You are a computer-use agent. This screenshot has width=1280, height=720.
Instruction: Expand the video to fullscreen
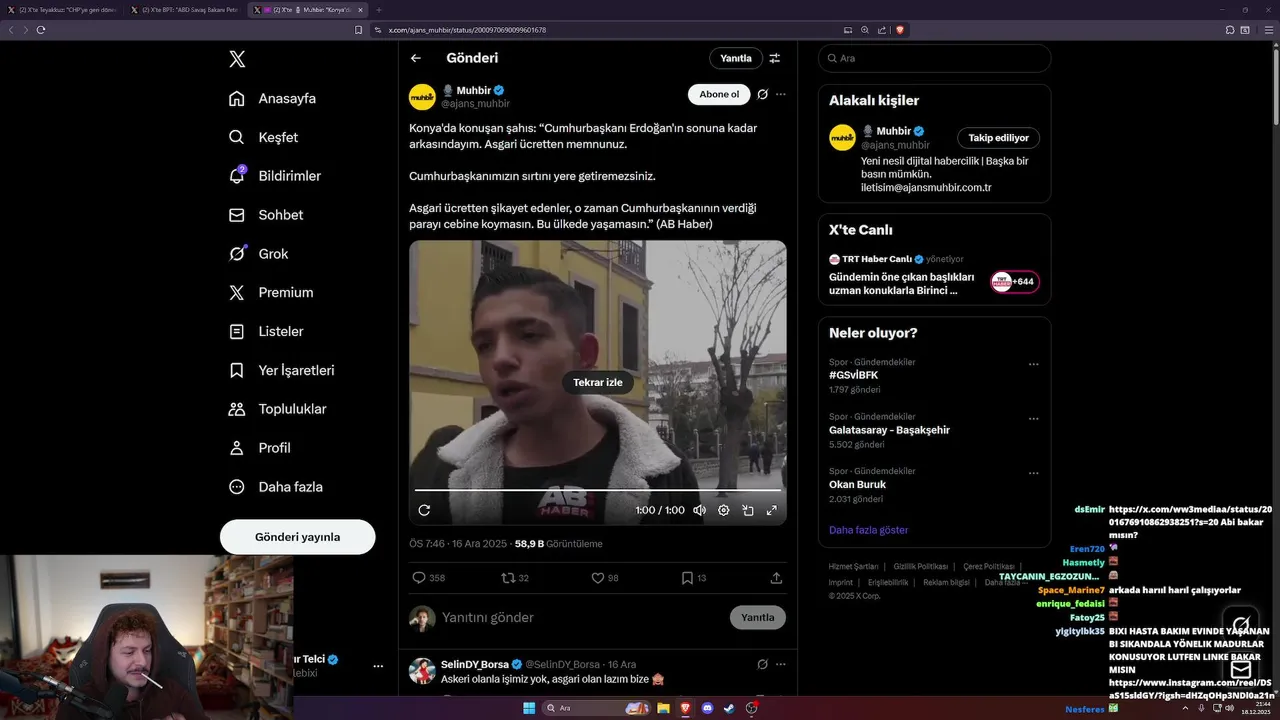(772, 510)
